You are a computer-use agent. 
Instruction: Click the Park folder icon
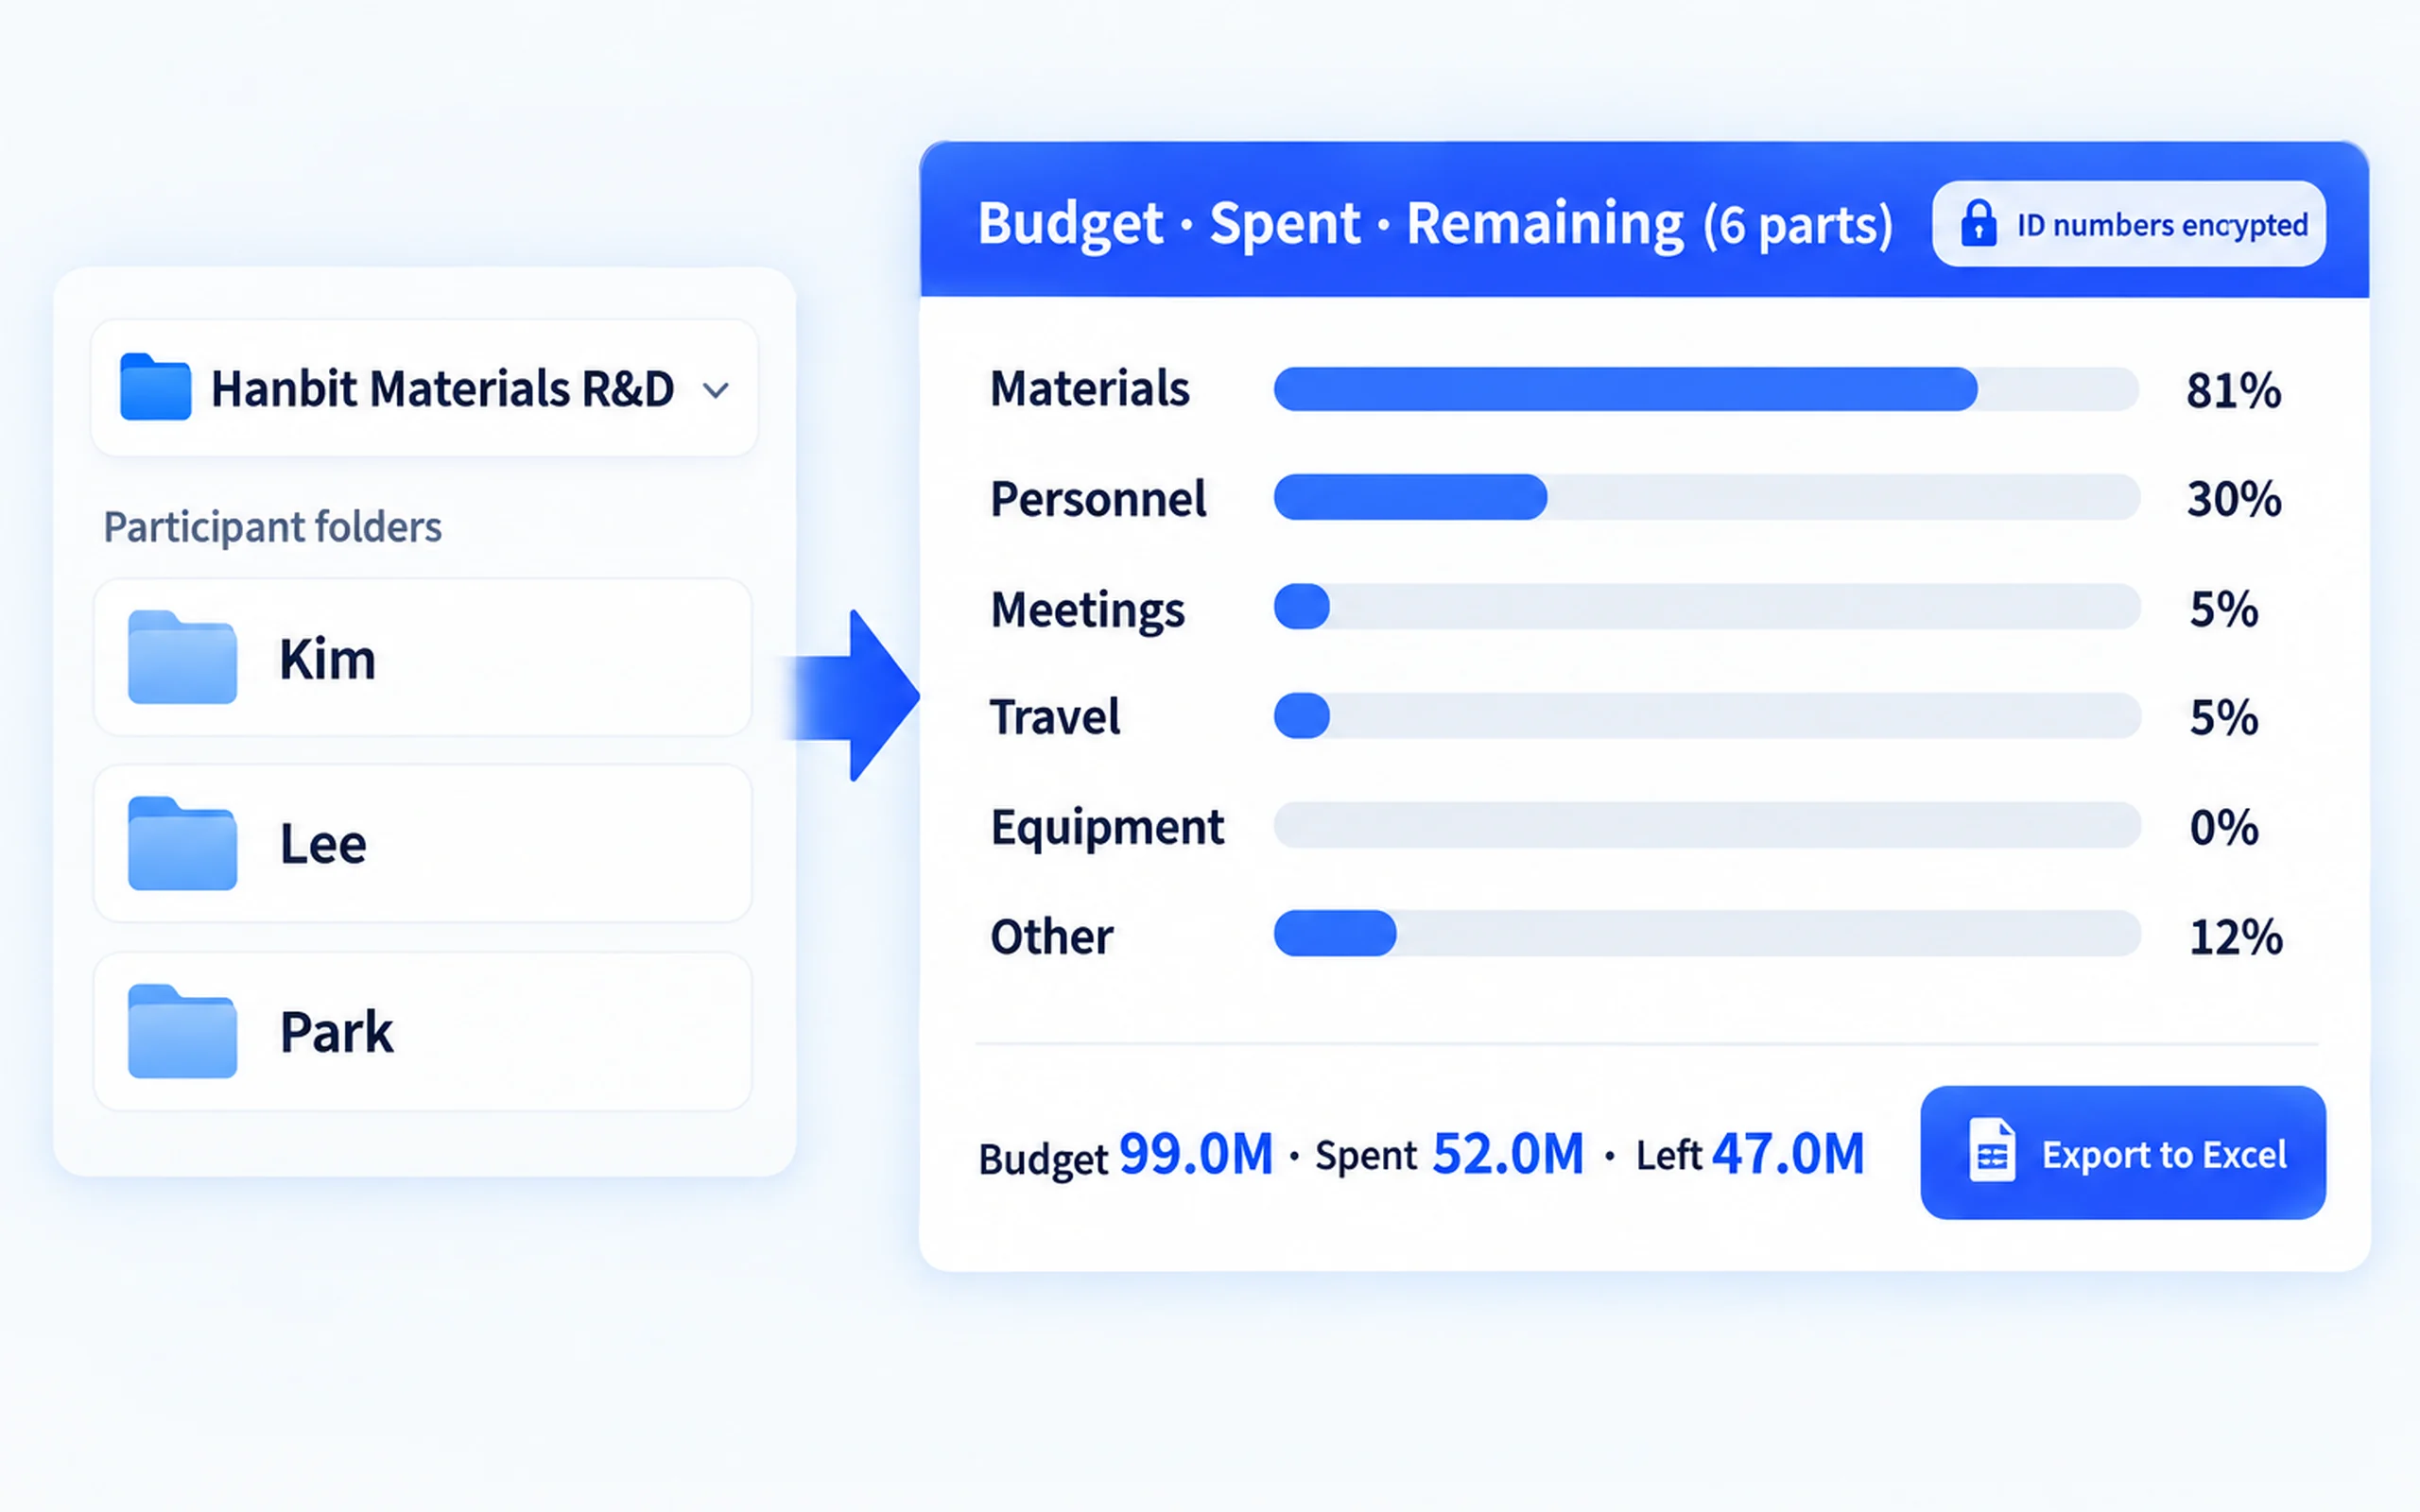(182, 1031)
